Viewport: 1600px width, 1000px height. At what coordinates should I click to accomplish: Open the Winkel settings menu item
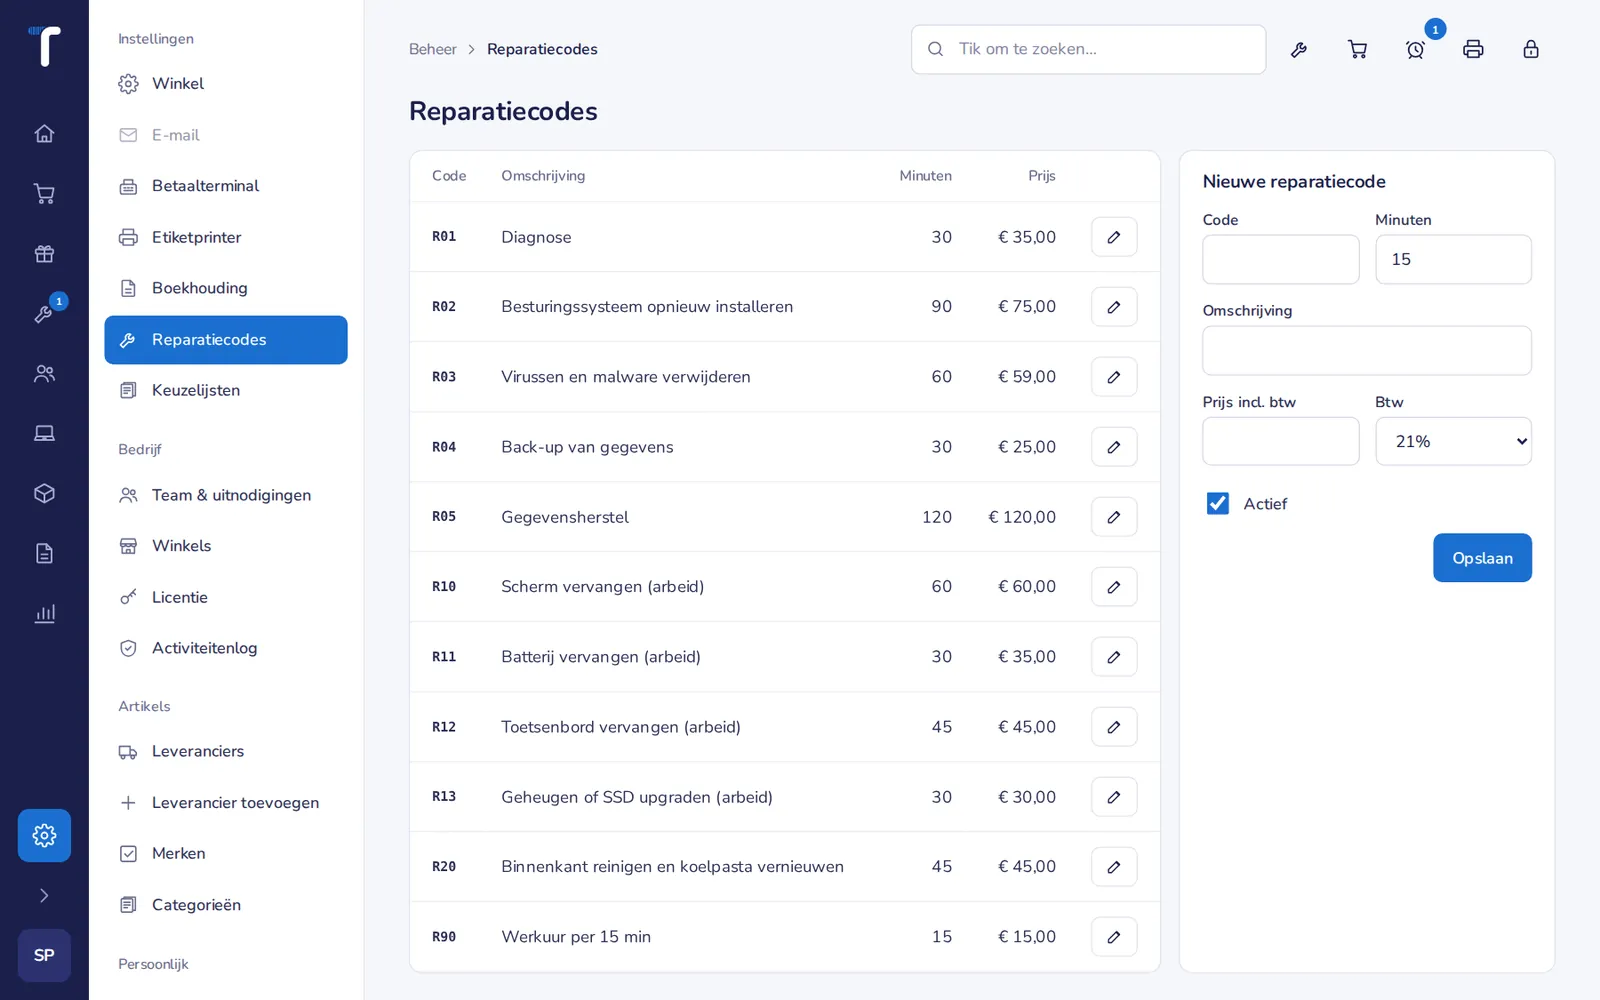click(x=226, y=84)
